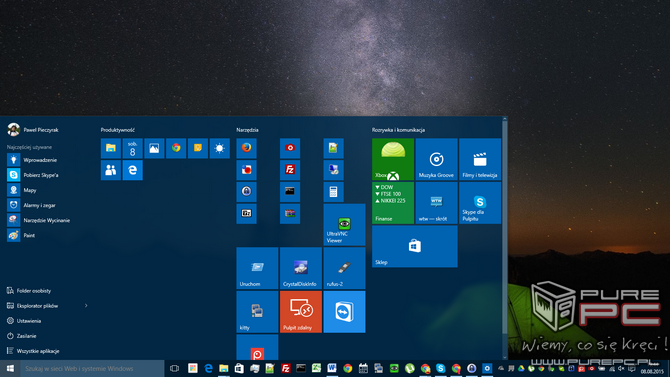Open the Sklep store tile
The width and height of the screenshot is (670, 377).
pyautogui.click(x=415, y=247)
